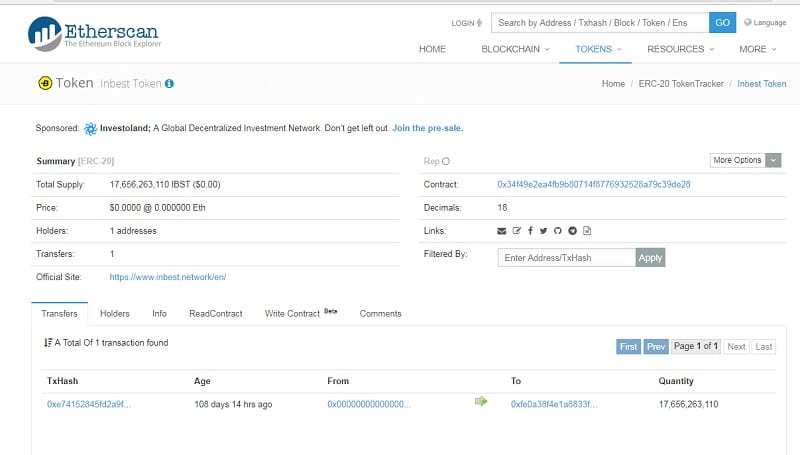Select '108 days 14 hrs ago' age cell
This screenshot has width=800, height=455.
[233, 405]
